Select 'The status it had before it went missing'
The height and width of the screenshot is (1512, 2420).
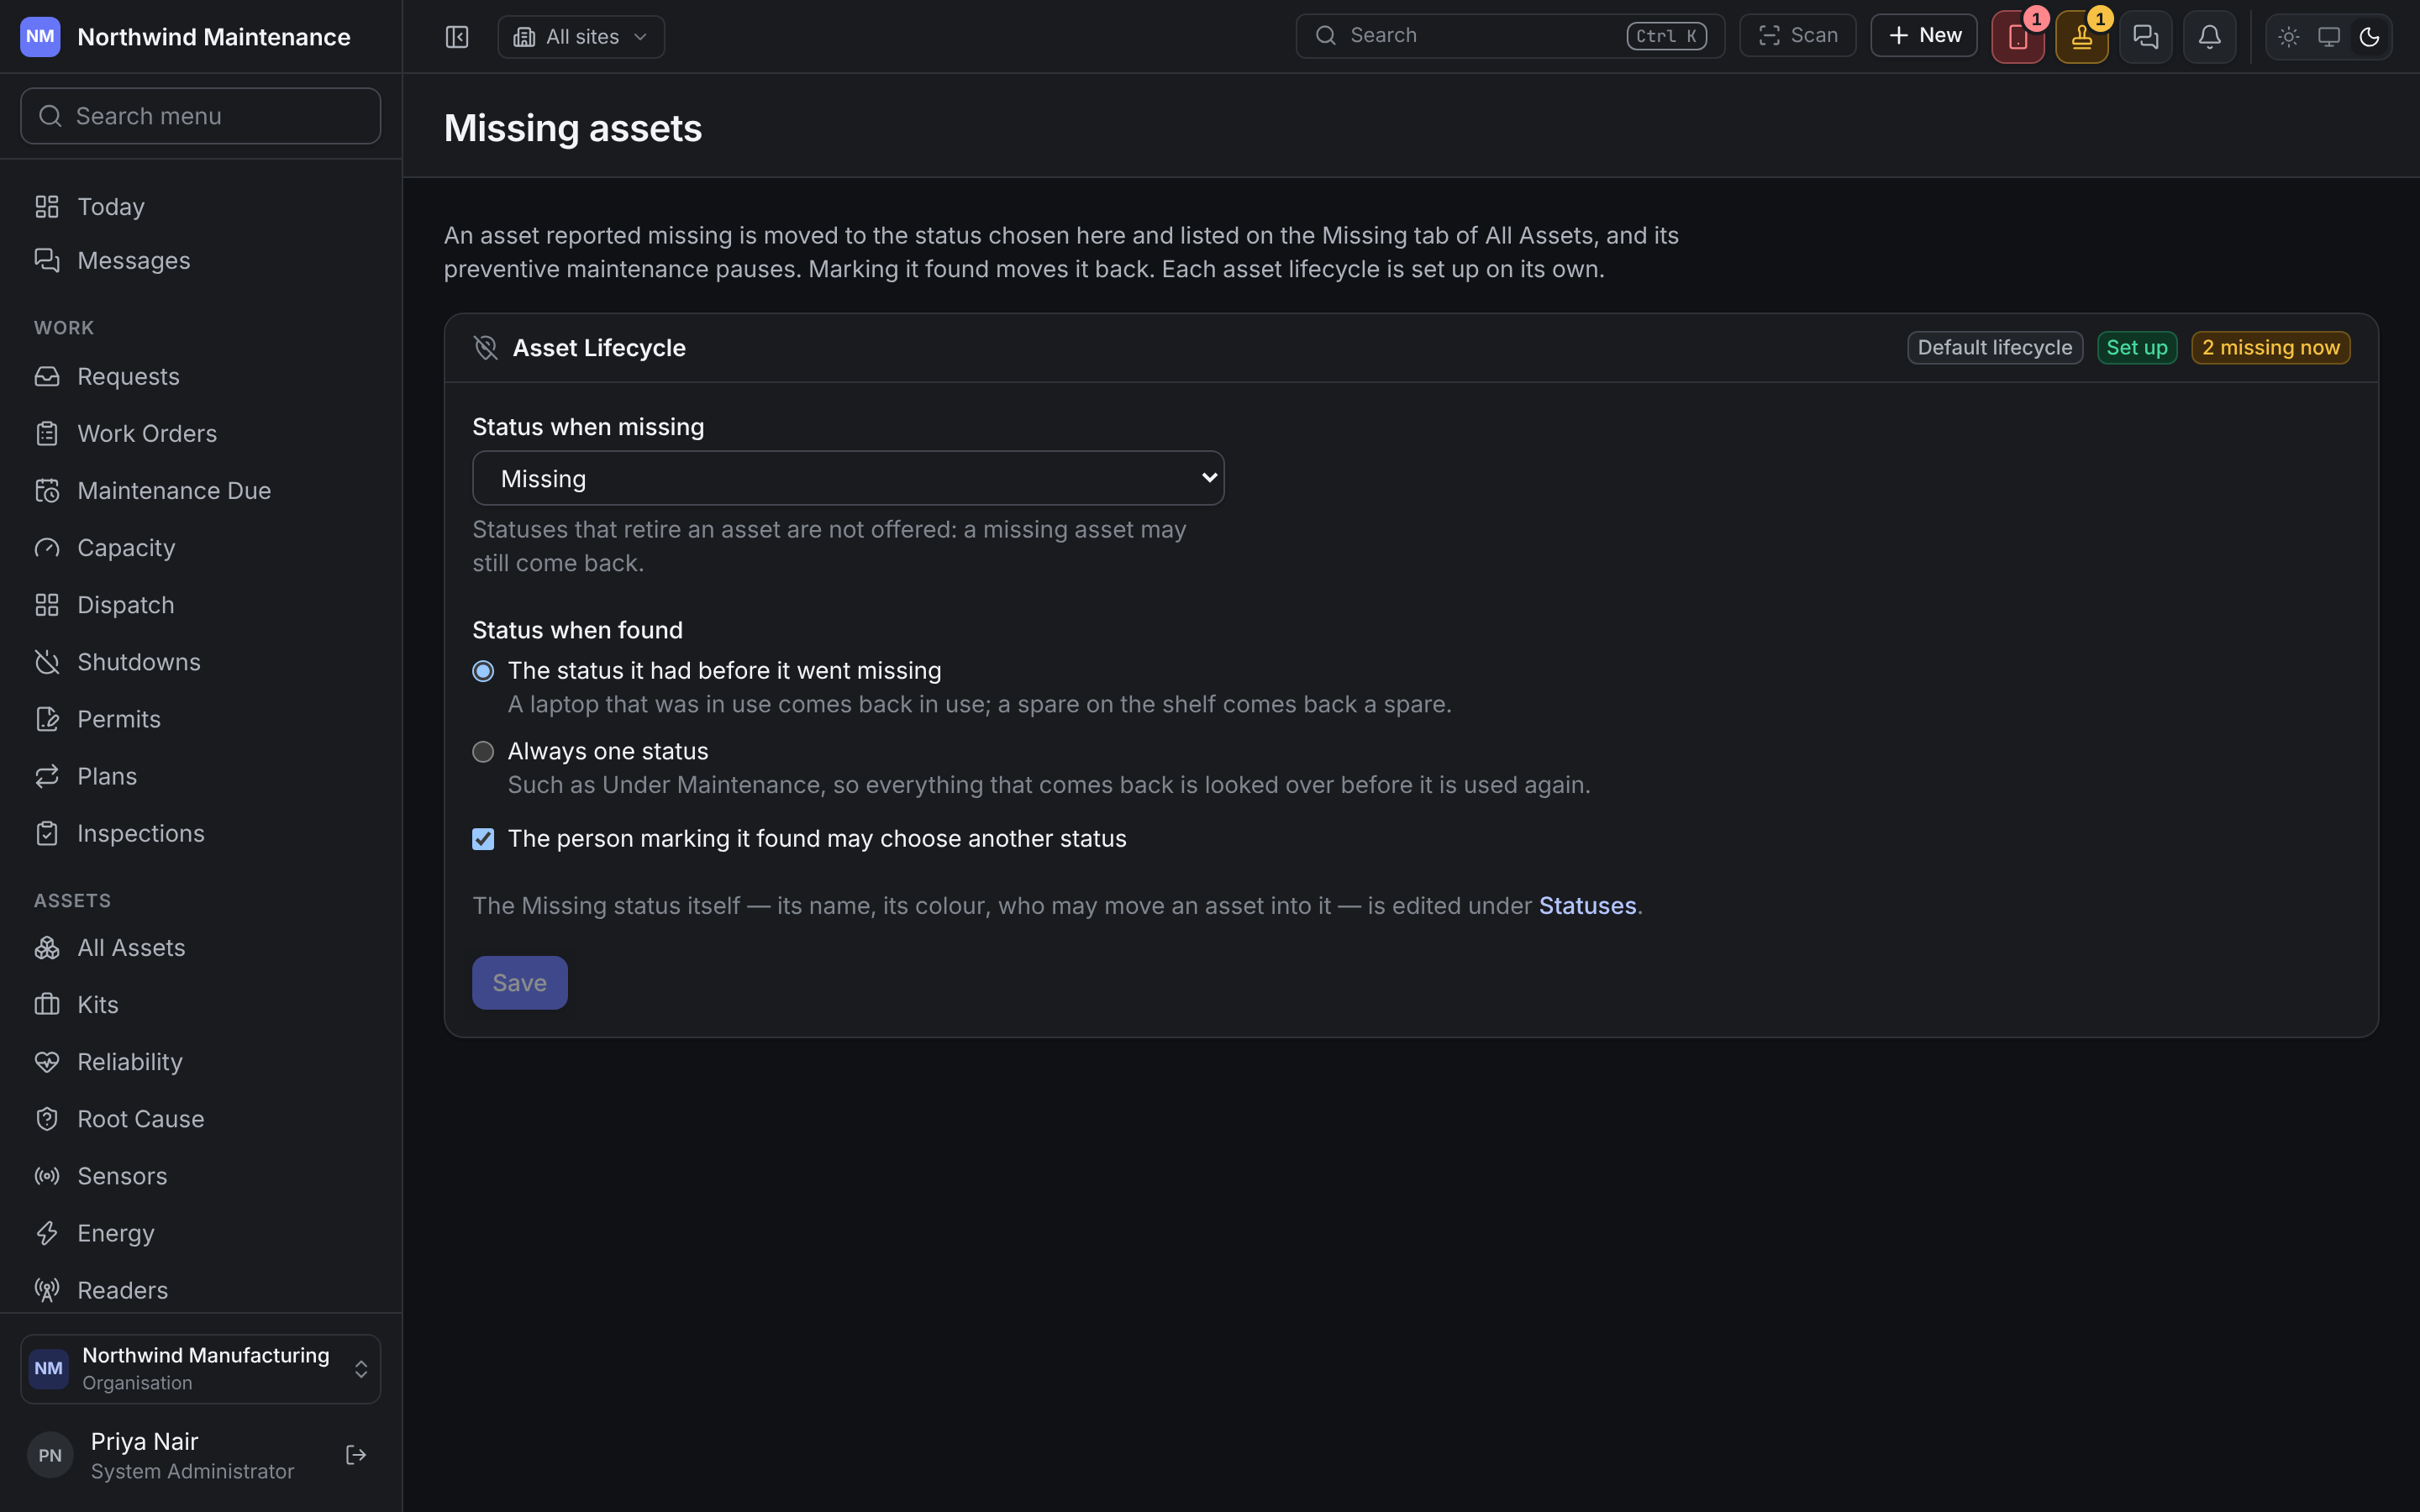point(483,671)
